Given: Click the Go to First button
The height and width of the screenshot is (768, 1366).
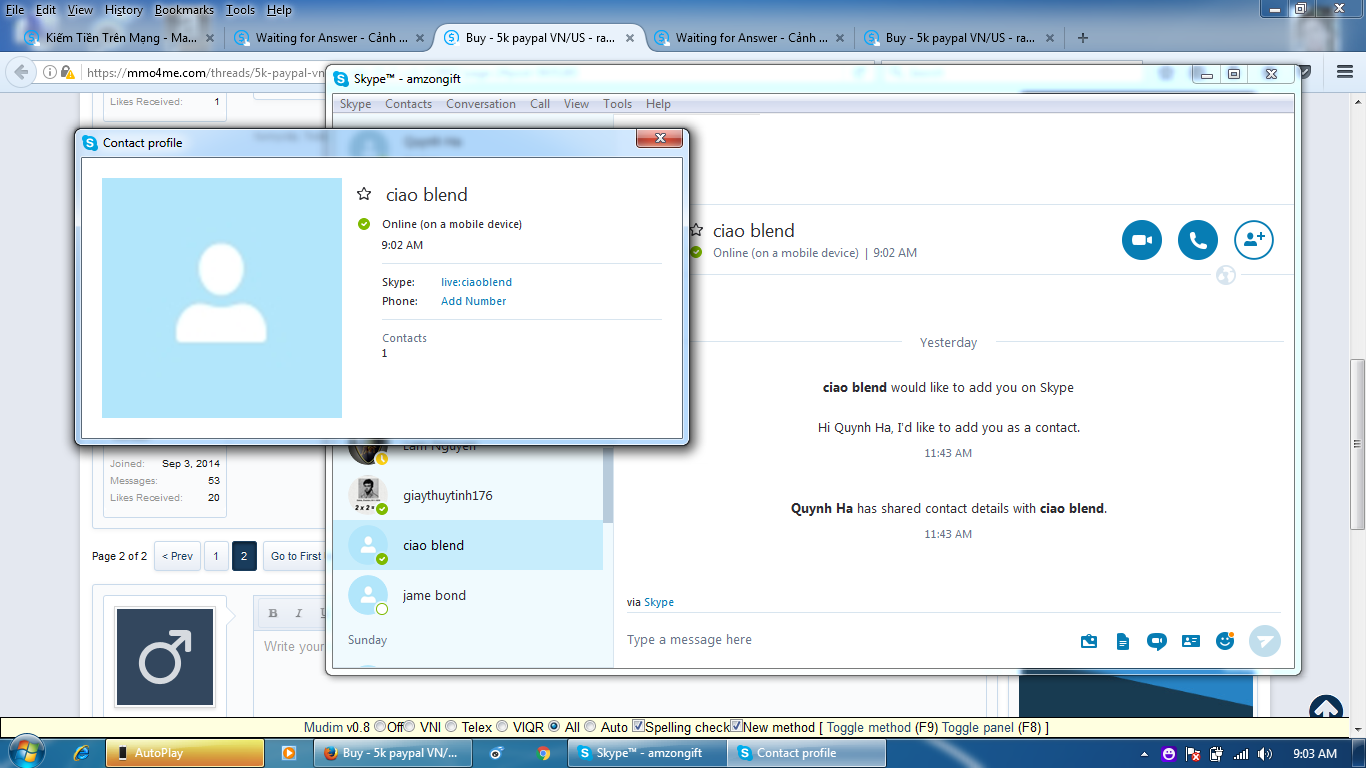Looking at the screenshot, I should point(296,556).
